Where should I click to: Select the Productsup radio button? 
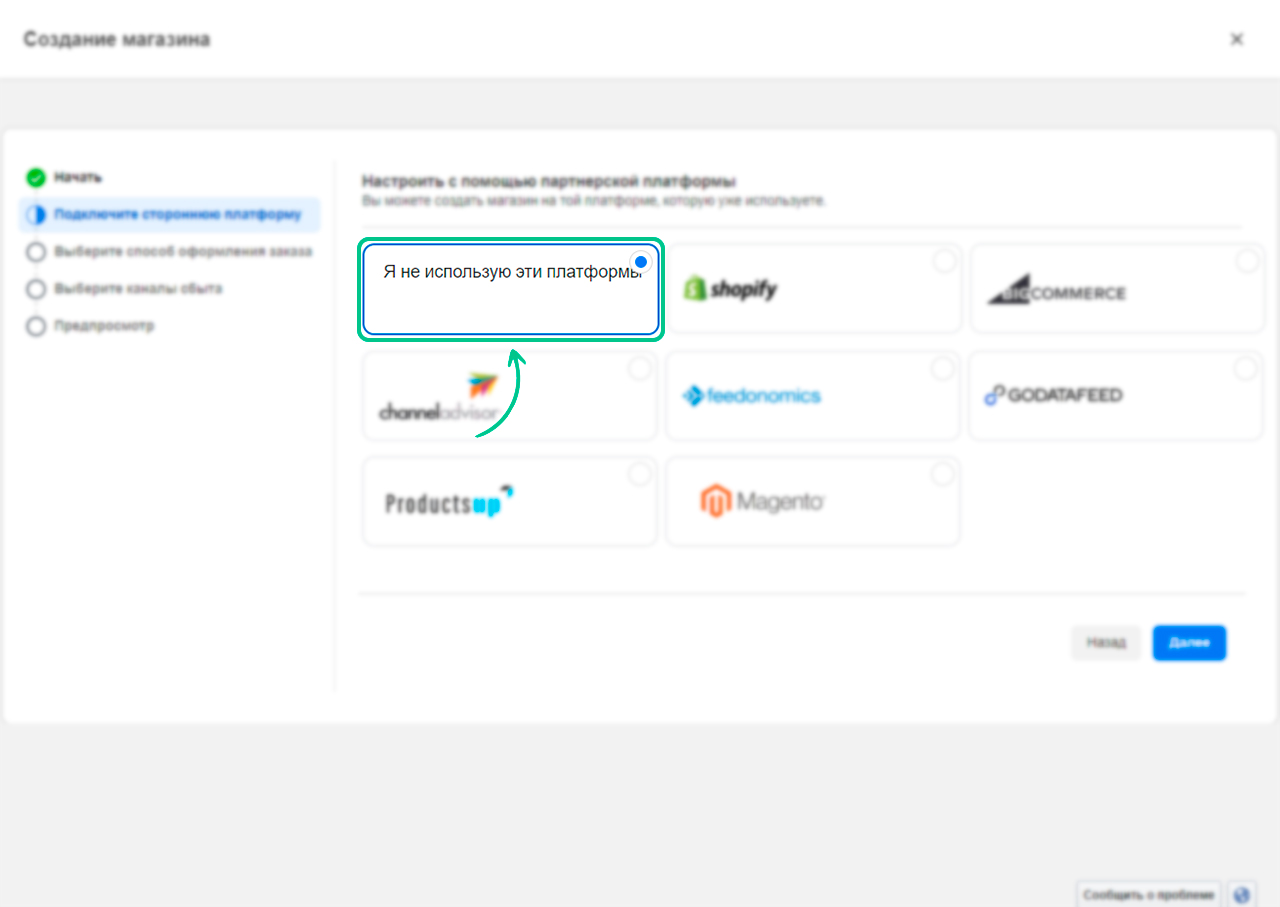click(640, 475)
